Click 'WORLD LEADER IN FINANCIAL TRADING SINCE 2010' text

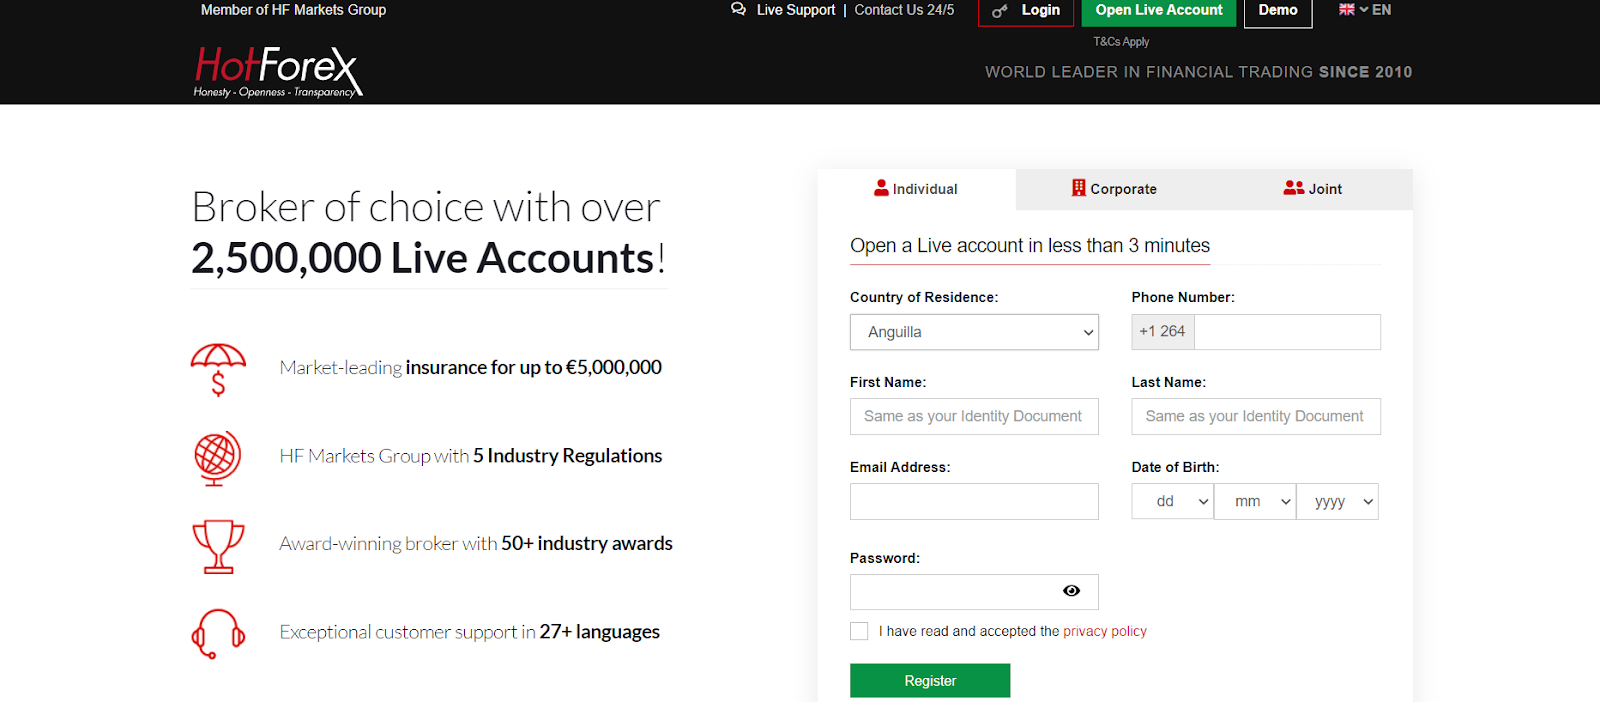point(1199,72)
